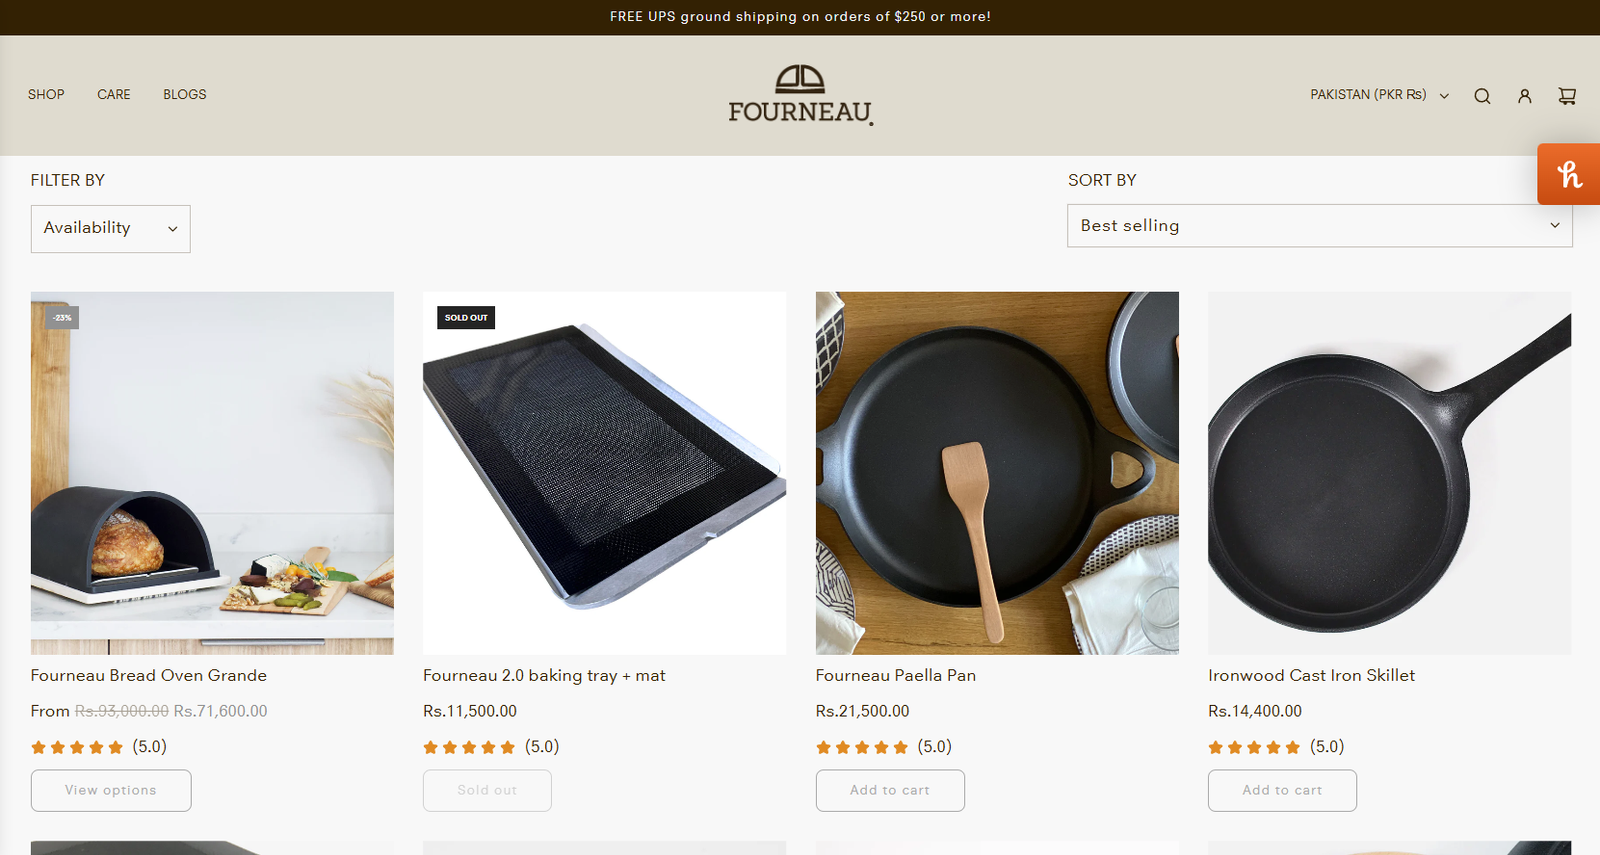Open the BLOGS menu item

(x=185, y=95)
